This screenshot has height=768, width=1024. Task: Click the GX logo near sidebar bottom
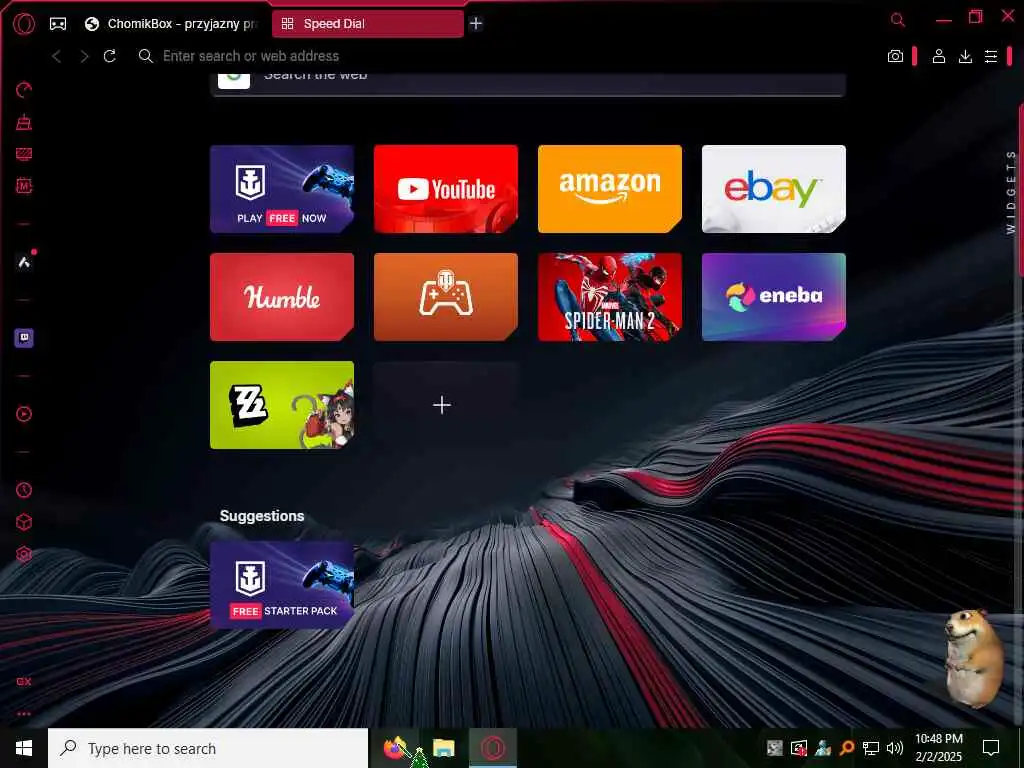coord(24,681)
